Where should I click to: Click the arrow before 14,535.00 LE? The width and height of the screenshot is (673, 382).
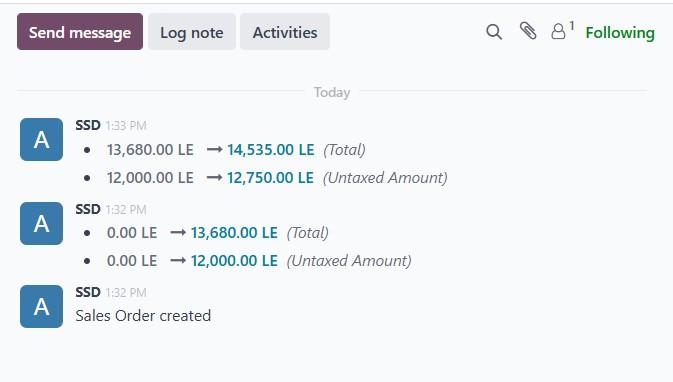pos(214,149)
